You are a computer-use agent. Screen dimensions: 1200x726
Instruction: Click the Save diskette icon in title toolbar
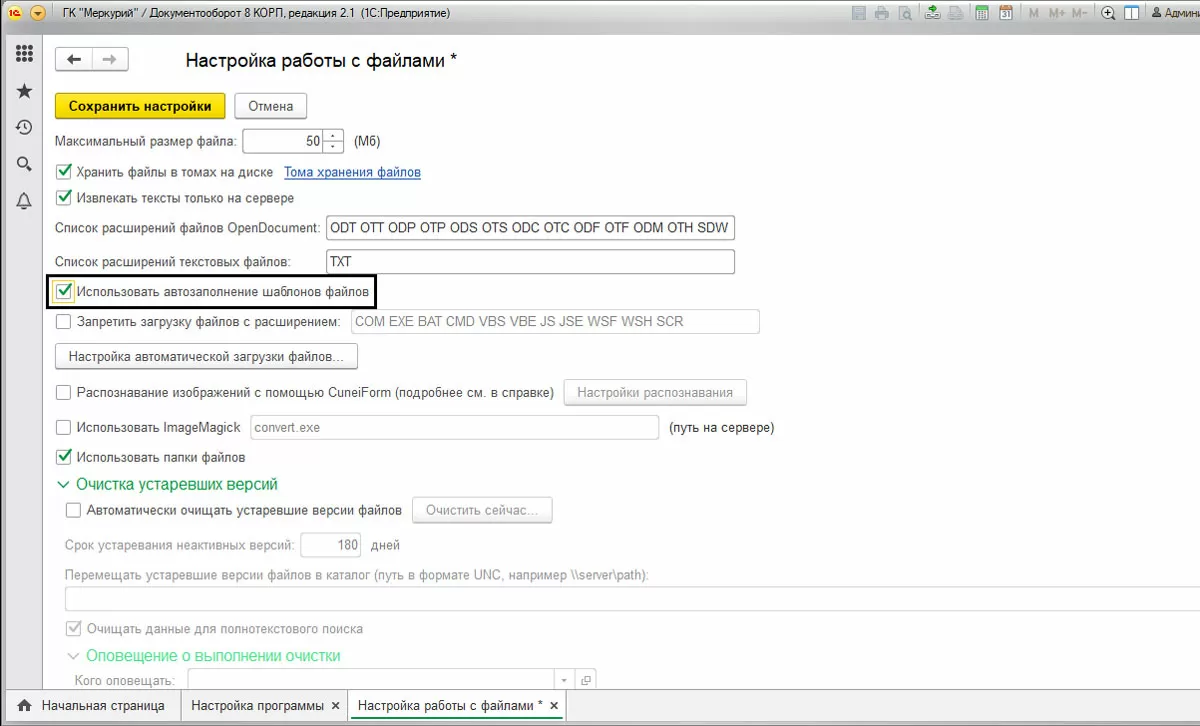coord(860,13)
